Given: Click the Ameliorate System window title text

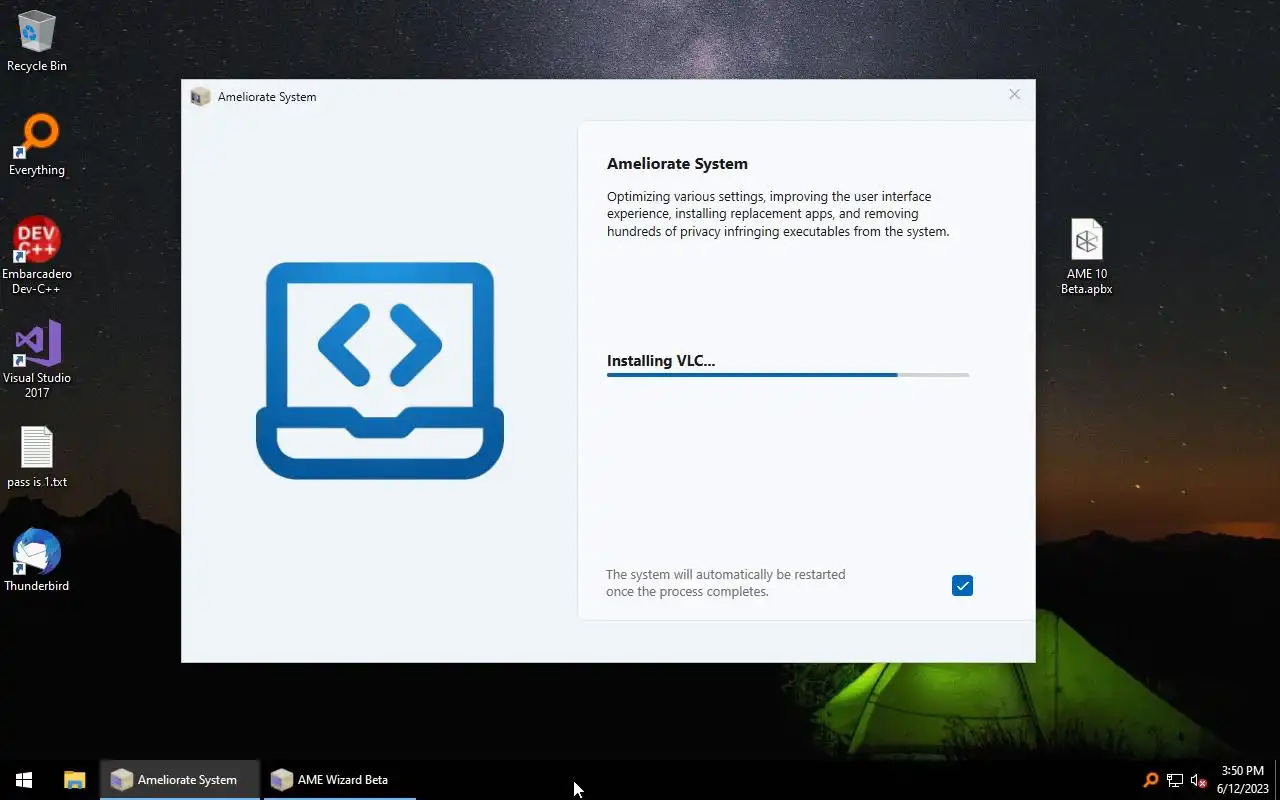Looking at the screenshot, I should pos(267,97).
